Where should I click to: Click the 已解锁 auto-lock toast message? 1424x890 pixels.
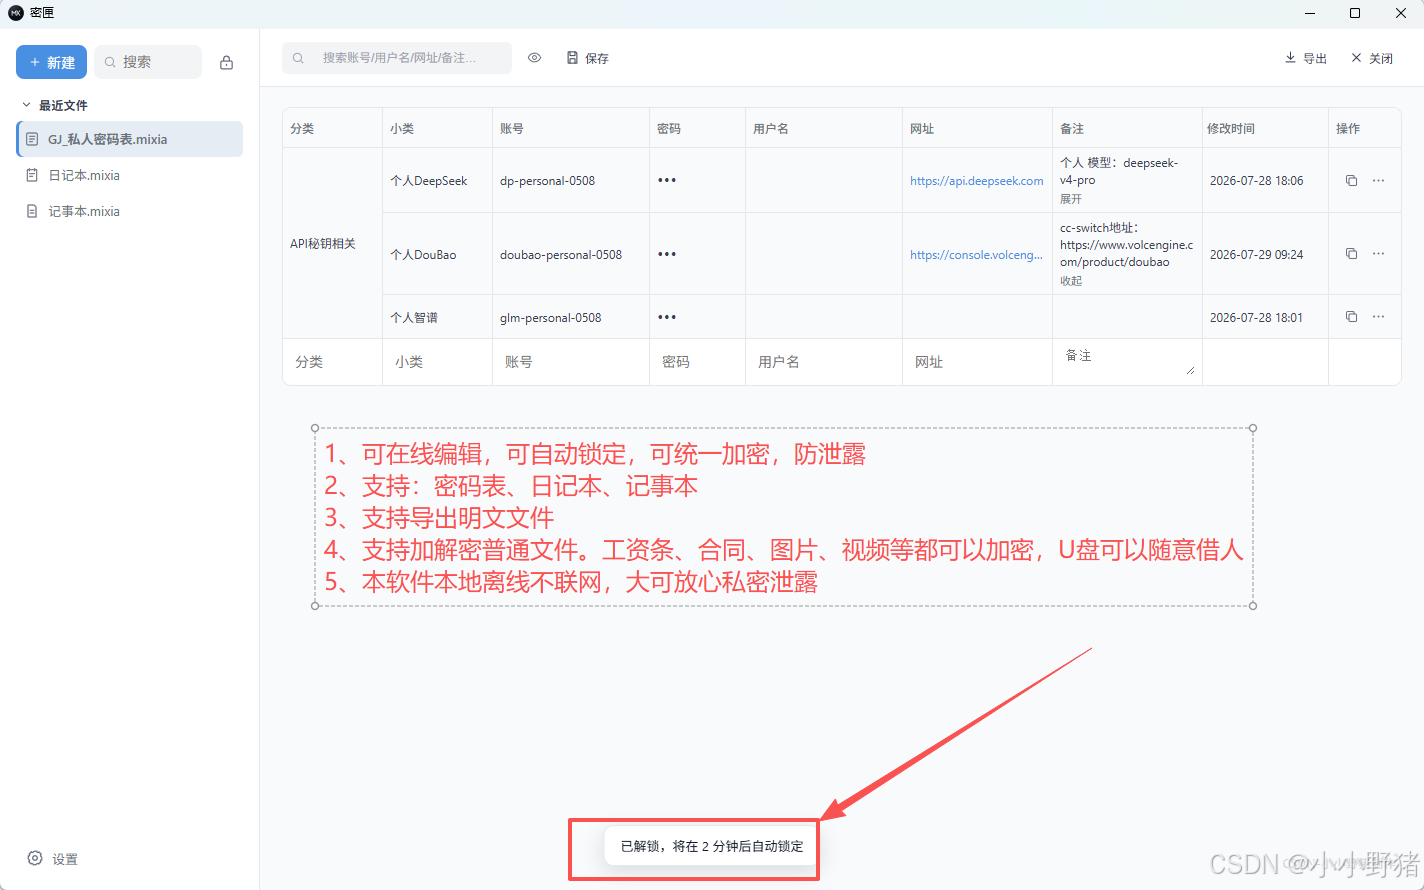pos(712,846)
